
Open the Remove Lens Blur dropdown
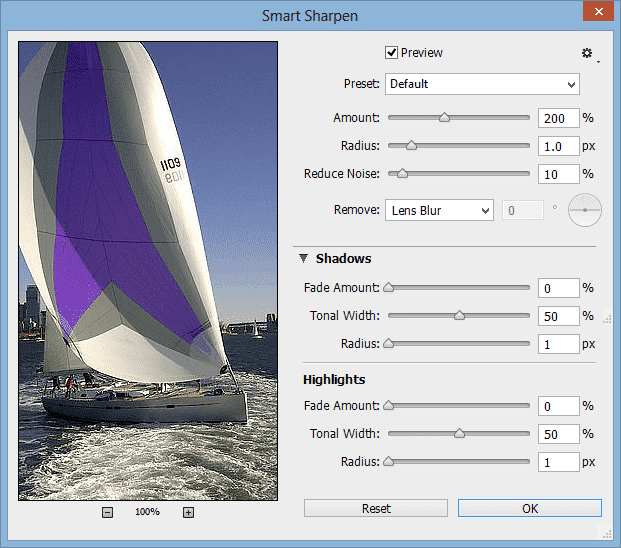439,210
